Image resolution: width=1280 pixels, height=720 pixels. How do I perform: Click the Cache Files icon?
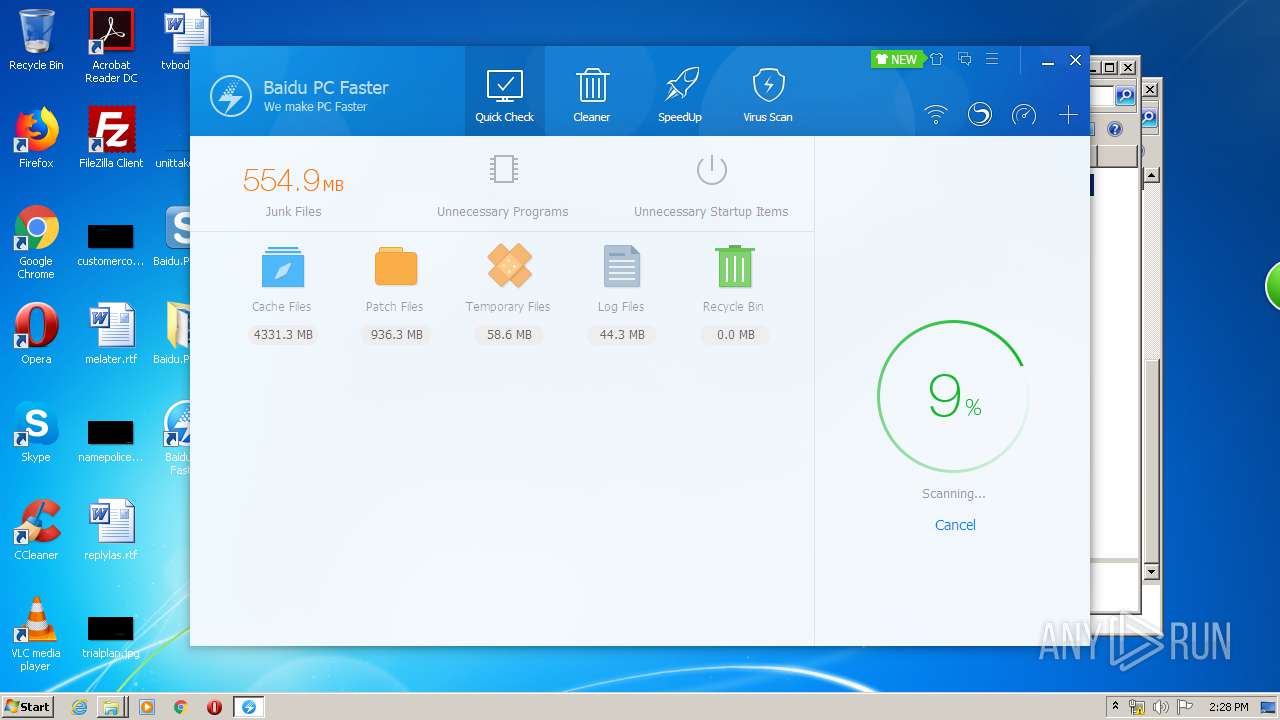(282, 267)
